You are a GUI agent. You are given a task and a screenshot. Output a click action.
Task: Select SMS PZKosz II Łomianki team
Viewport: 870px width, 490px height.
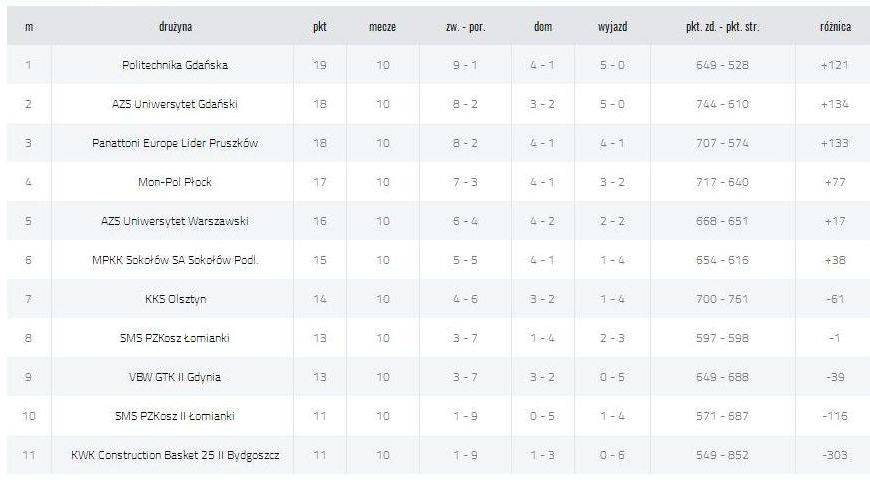pyautogui.click(x=175, y=416)
